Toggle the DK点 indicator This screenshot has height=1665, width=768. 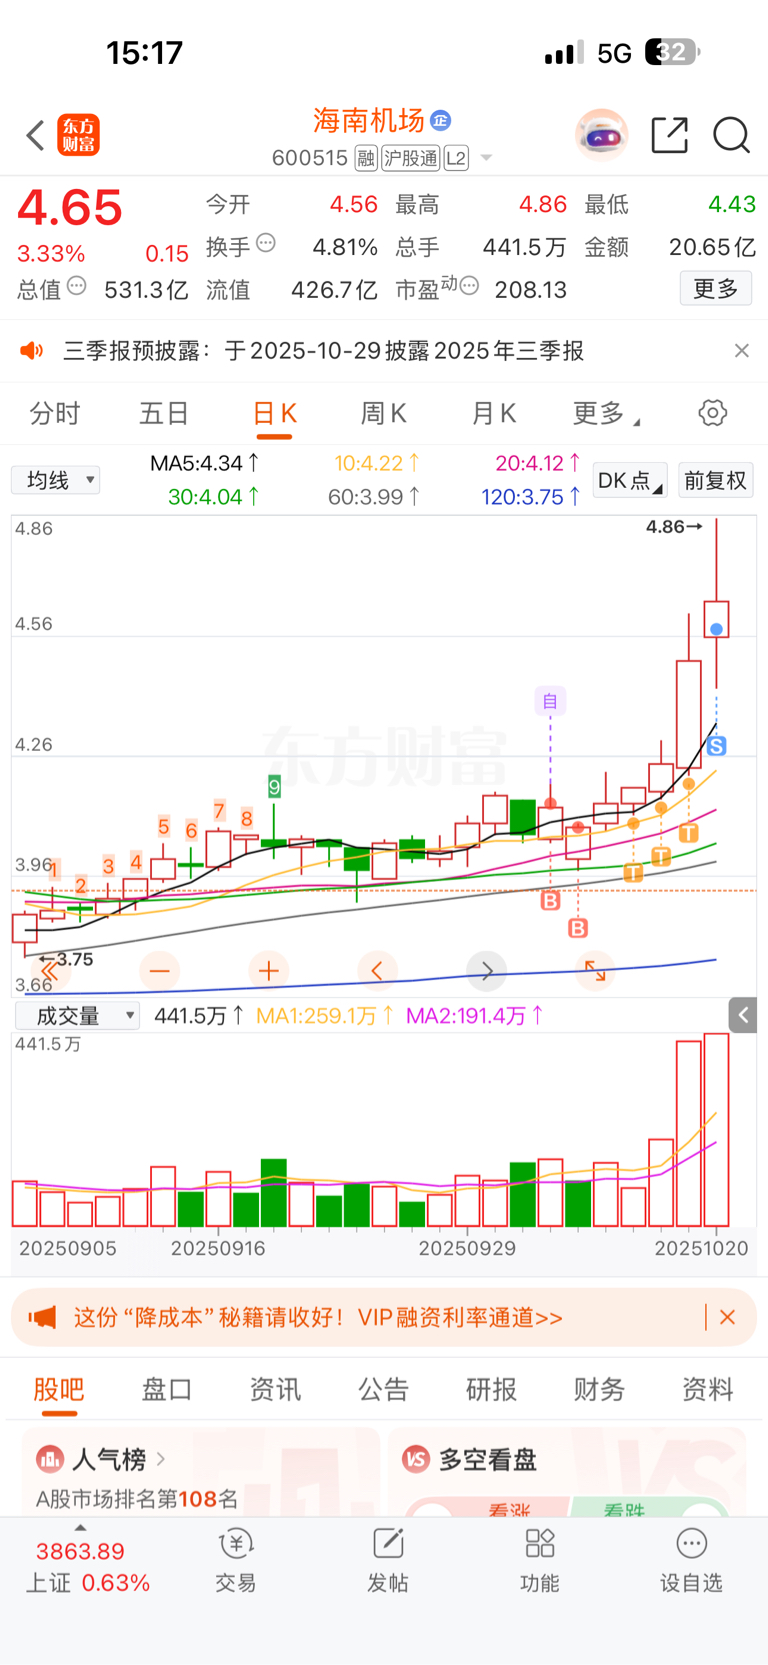(630, 480)
